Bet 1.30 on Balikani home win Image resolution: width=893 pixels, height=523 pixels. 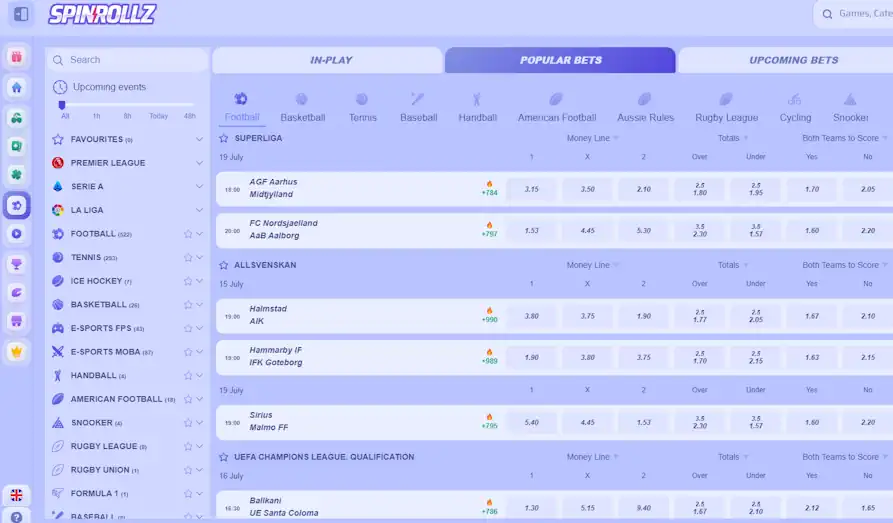(531, 508)
